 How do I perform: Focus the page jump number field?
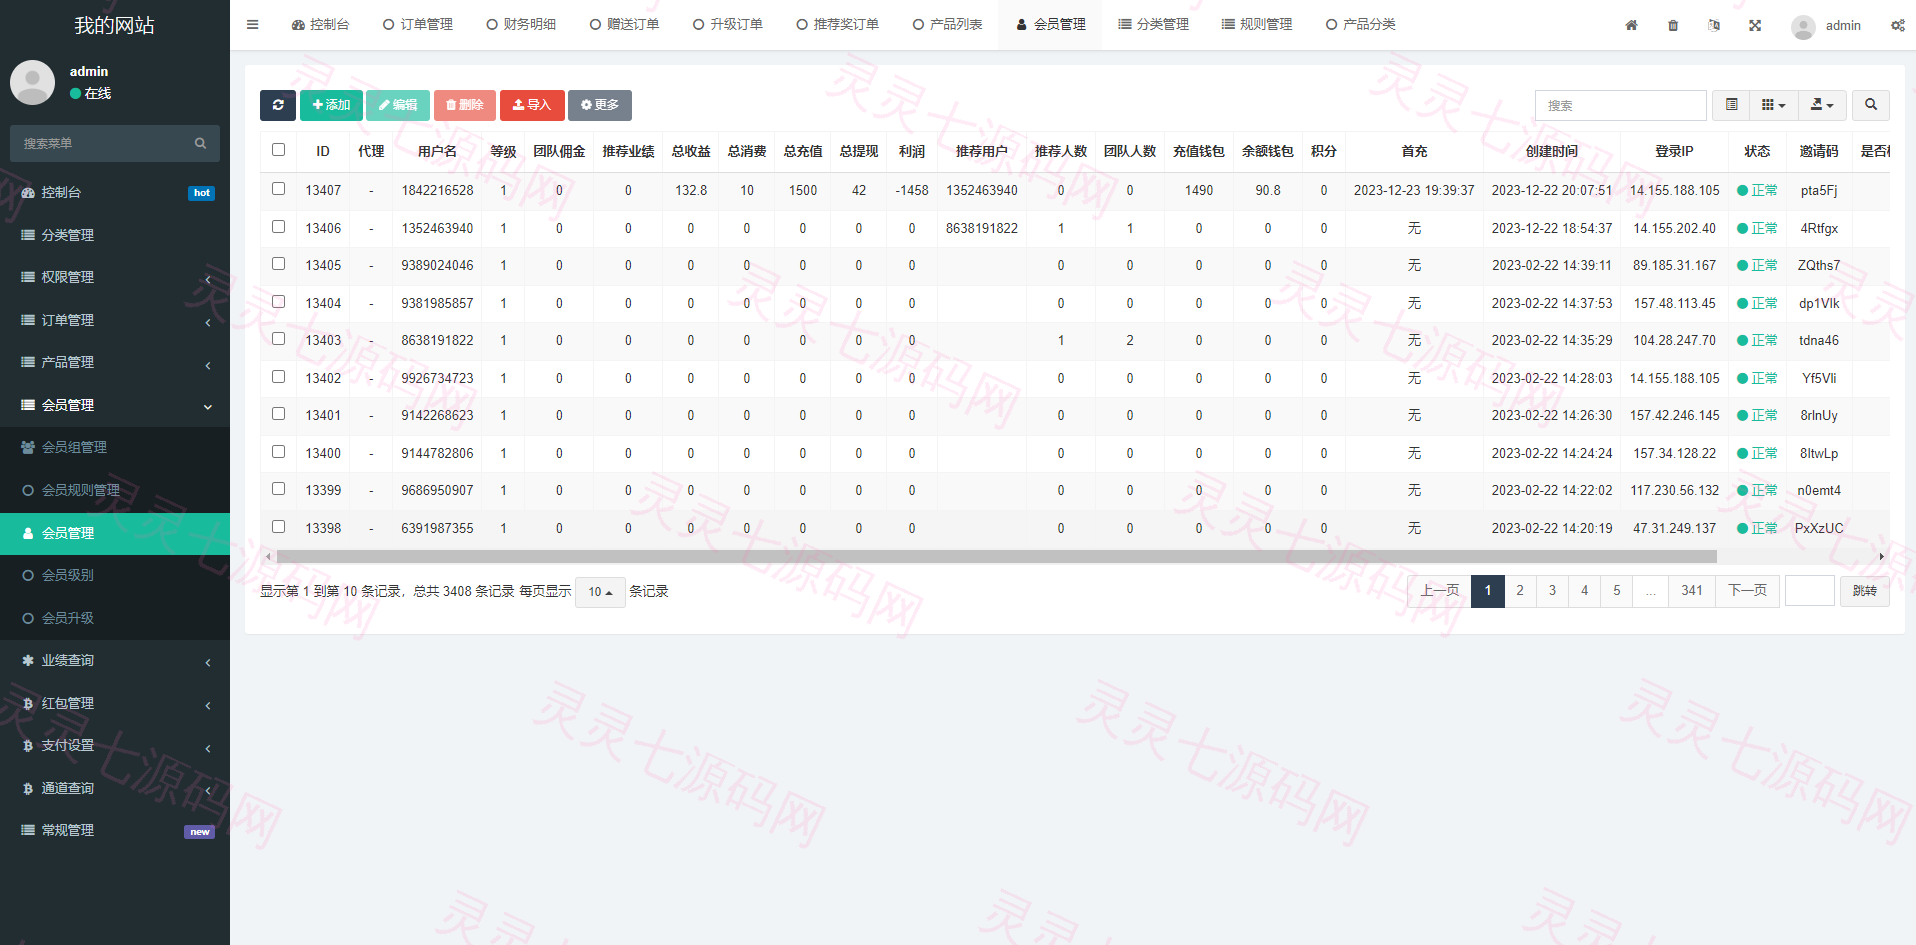1810,591
